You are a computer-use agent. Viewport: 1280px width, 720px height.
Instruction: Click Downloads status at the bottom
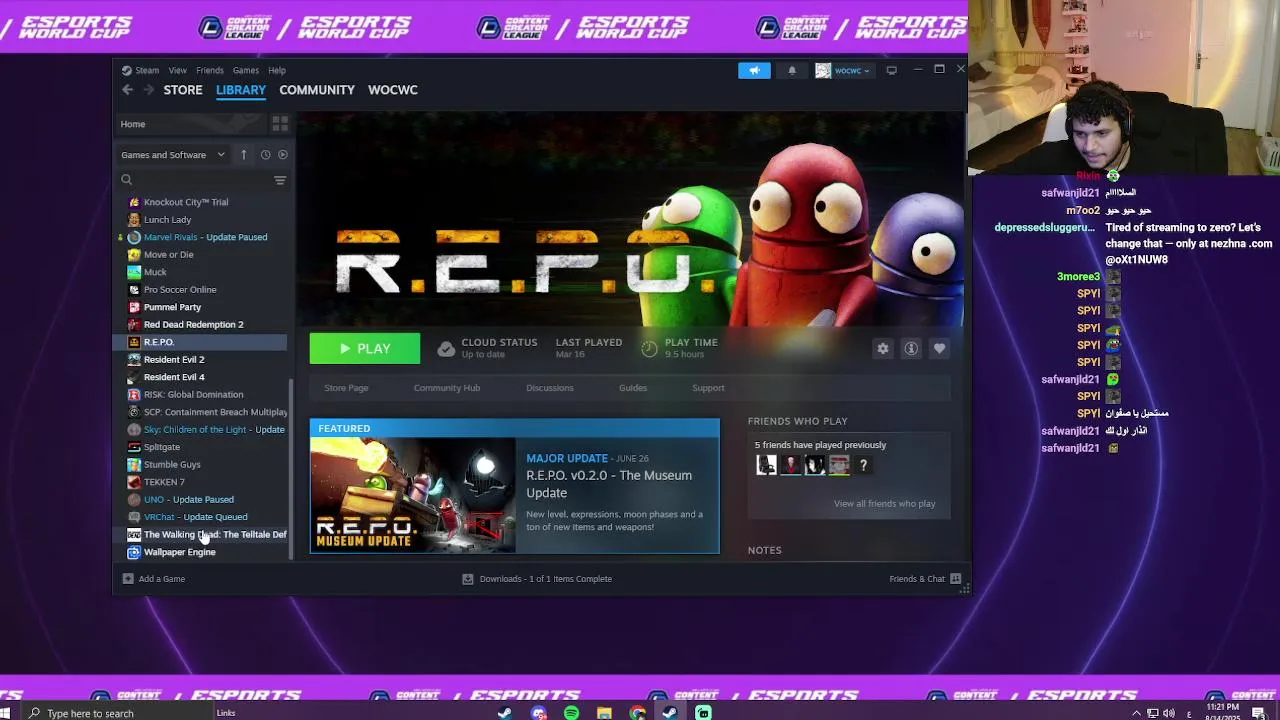pos(537,579)
